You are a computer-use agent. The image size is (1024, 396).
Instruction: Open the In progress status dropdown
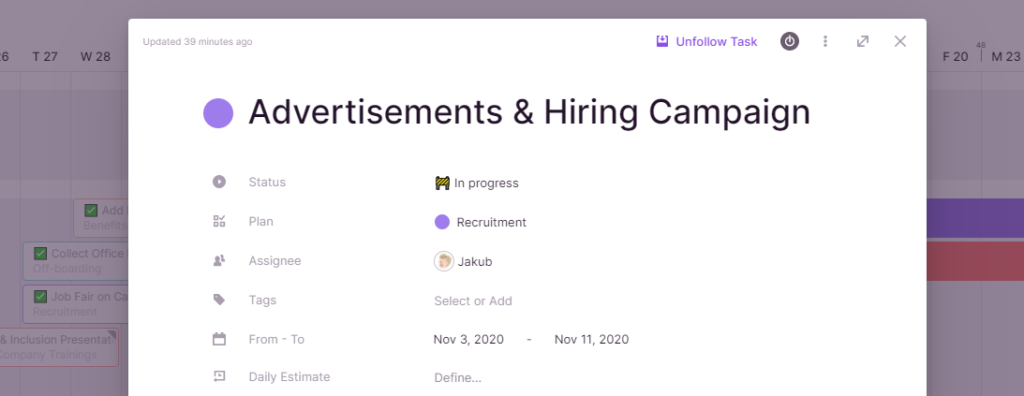click(x=477, y=183)
